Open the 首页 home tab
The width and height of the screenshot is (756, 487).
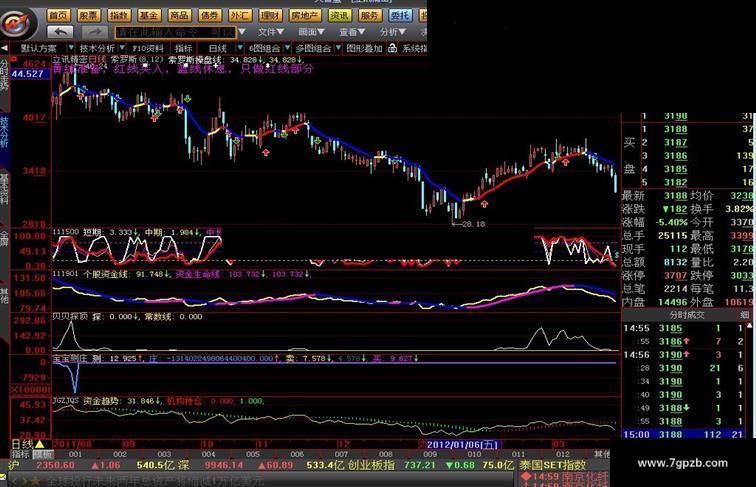click(58, 15)
